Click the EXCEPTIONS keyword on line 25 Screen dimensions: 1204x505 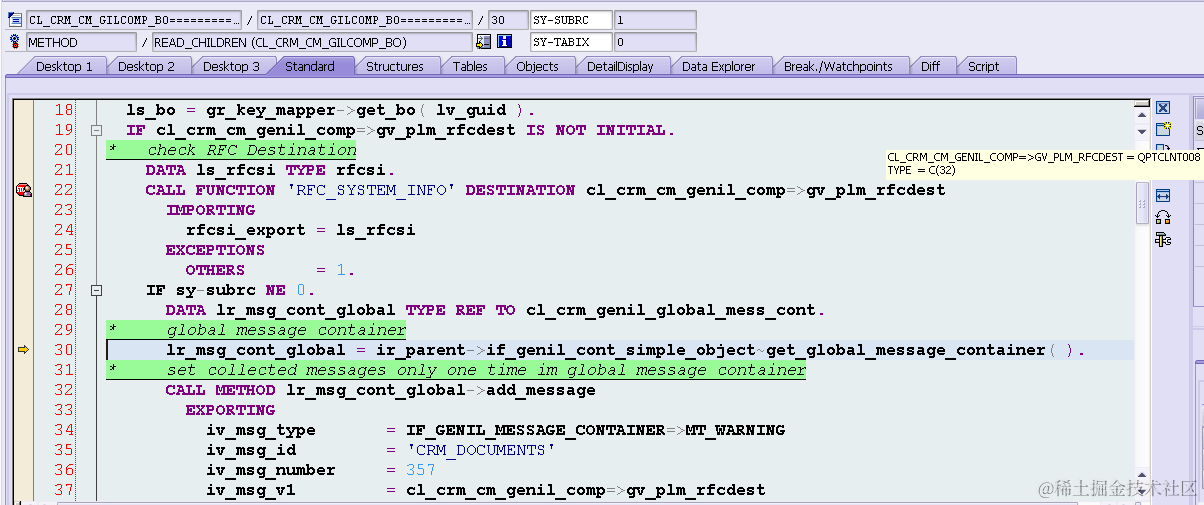pos(216,250)
